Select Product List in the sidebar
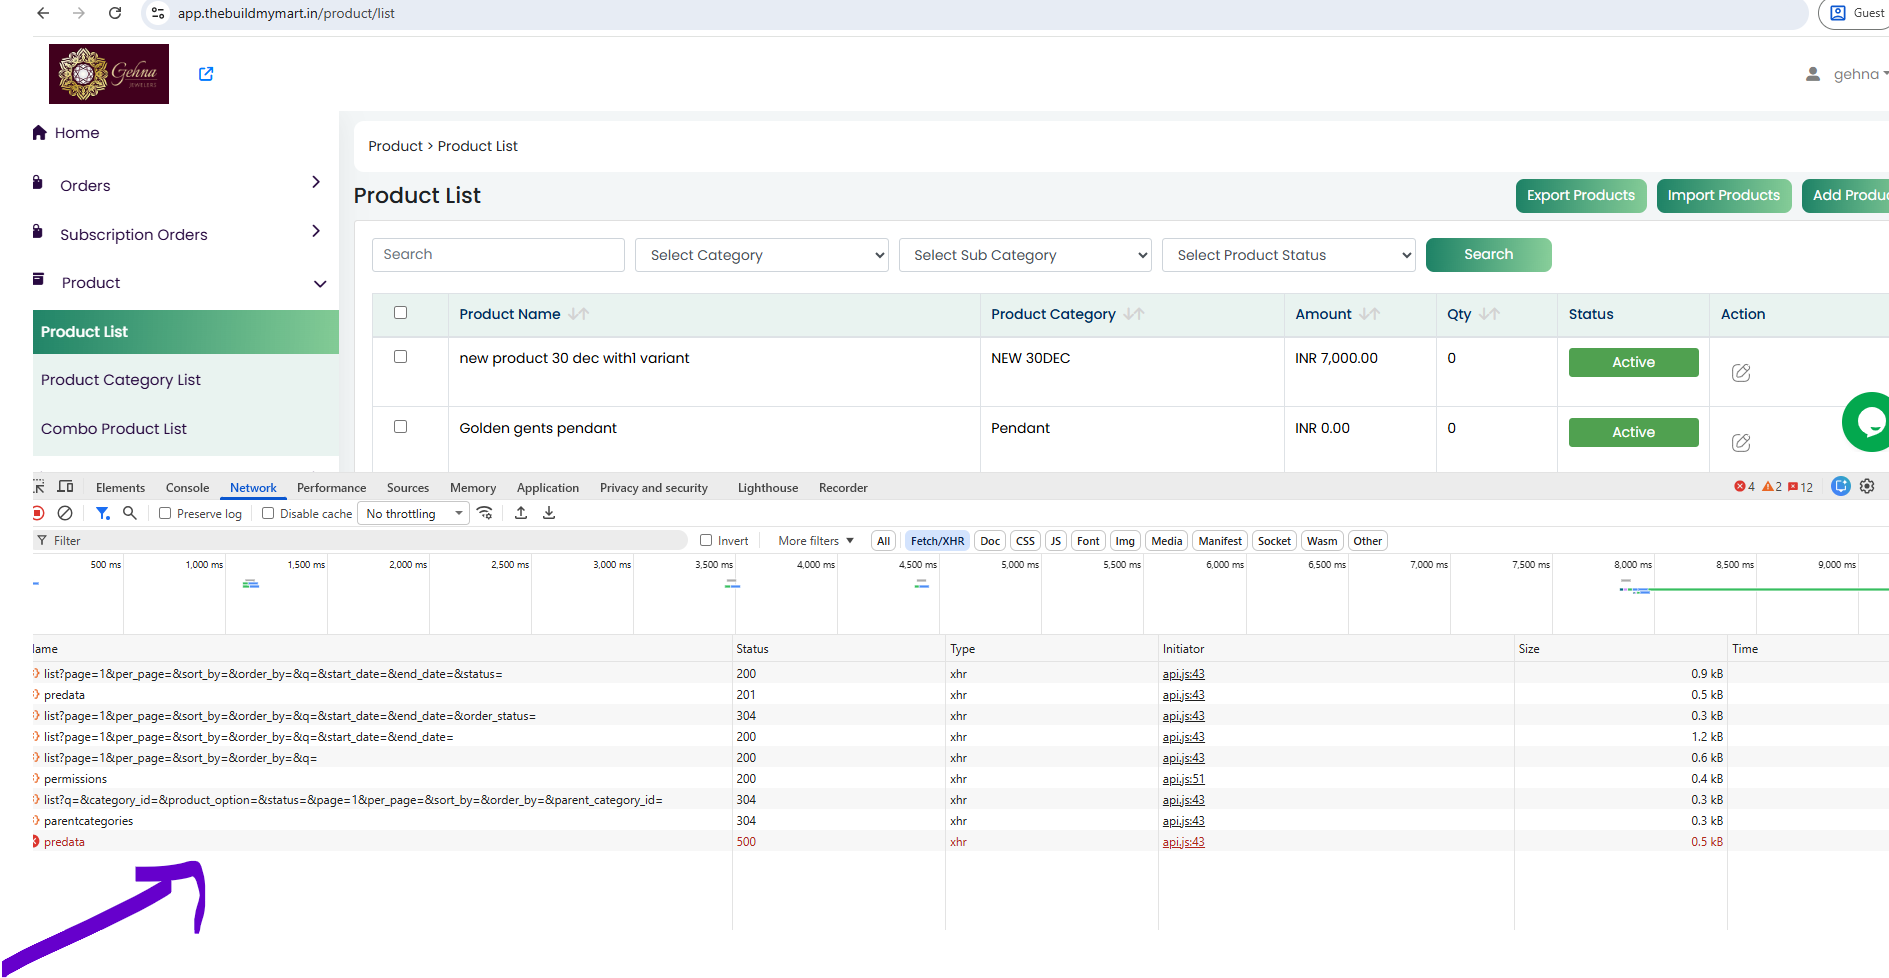 click(186, 332)
